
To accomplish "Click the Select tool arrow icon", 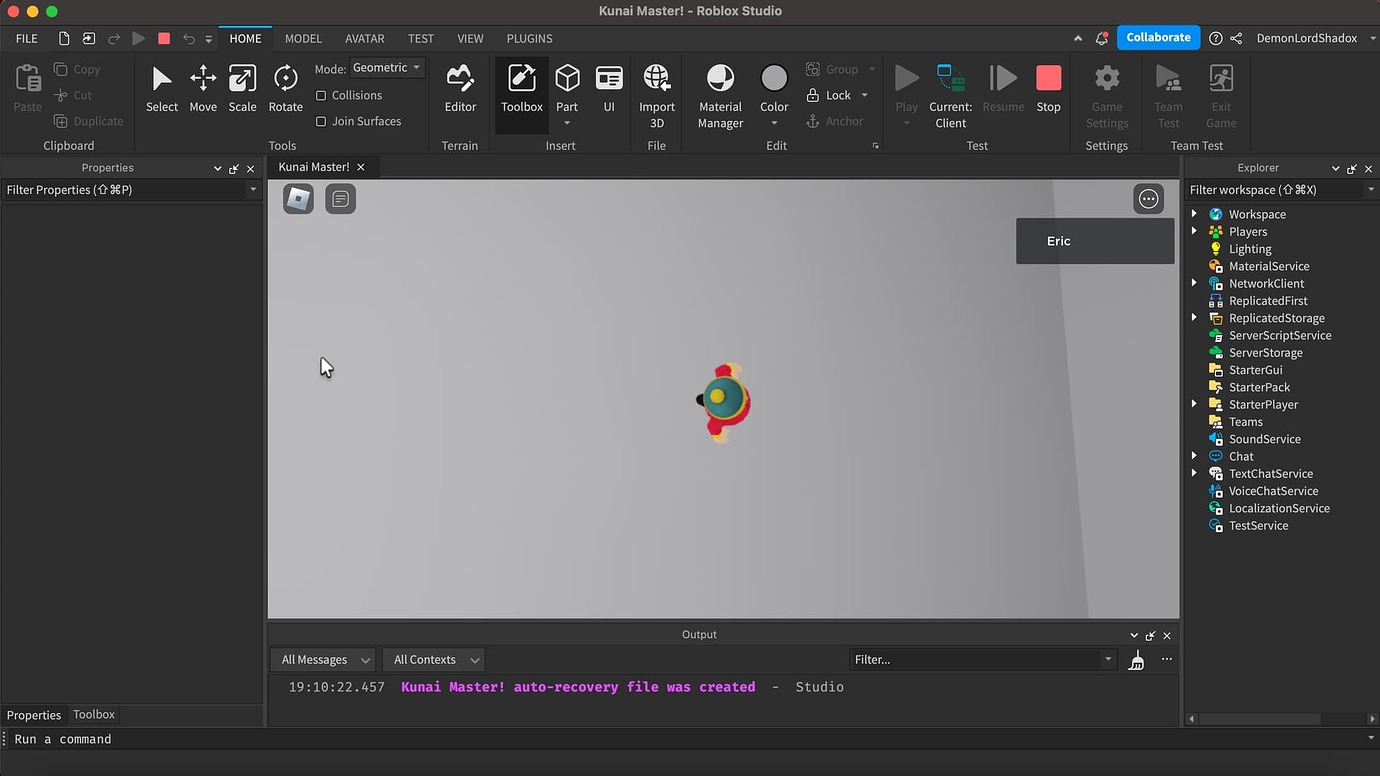I will click(x=161, y=79).
